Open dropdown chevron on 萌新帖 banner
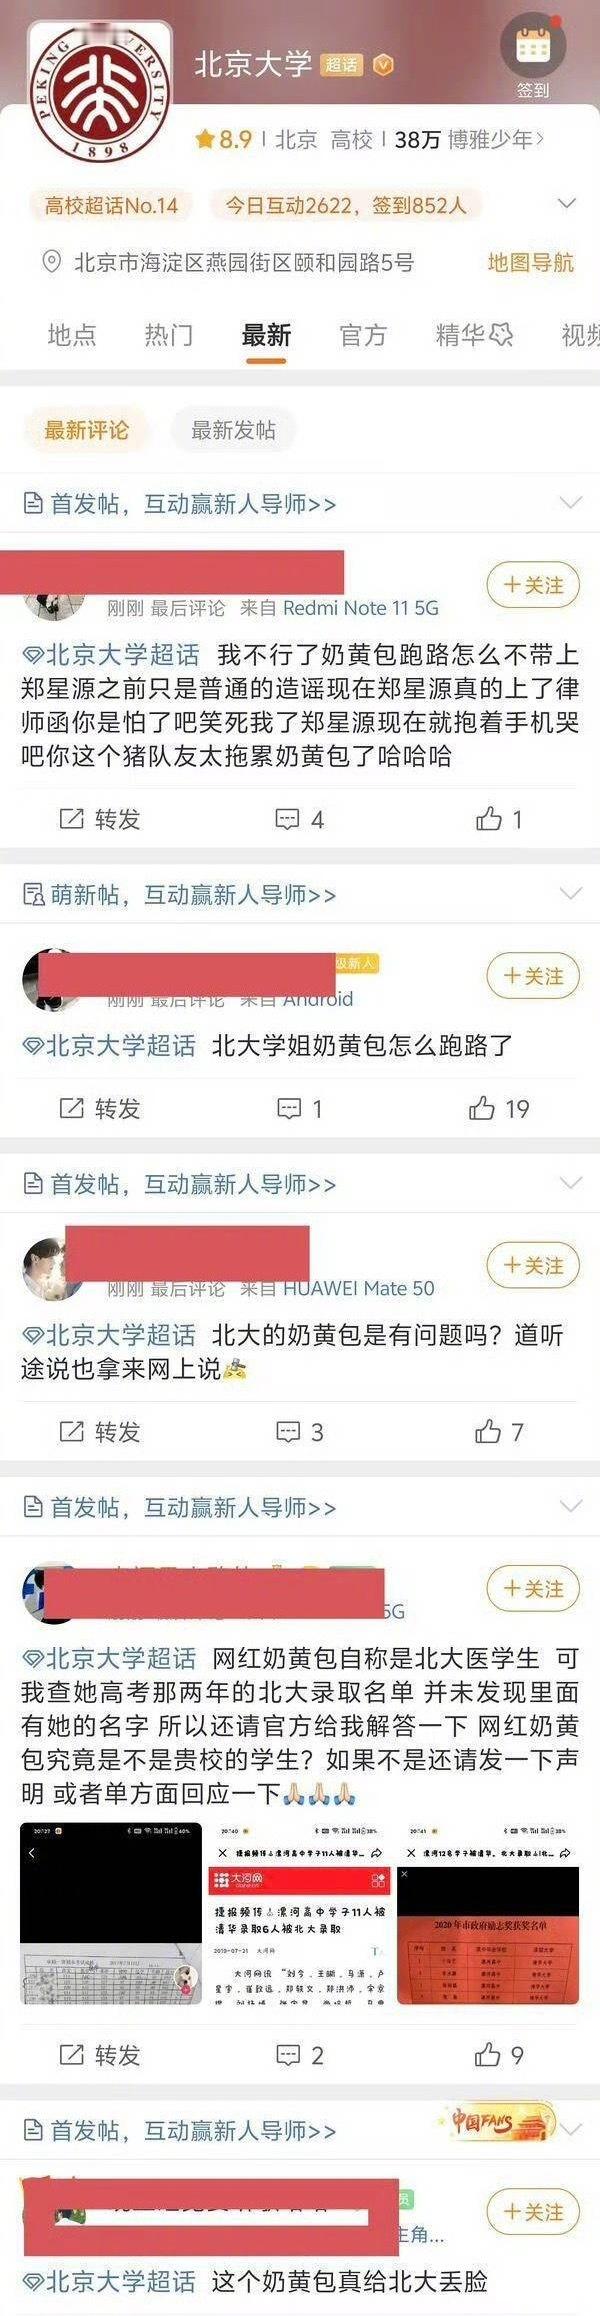The image size is (600, 2316). point(570,893)
